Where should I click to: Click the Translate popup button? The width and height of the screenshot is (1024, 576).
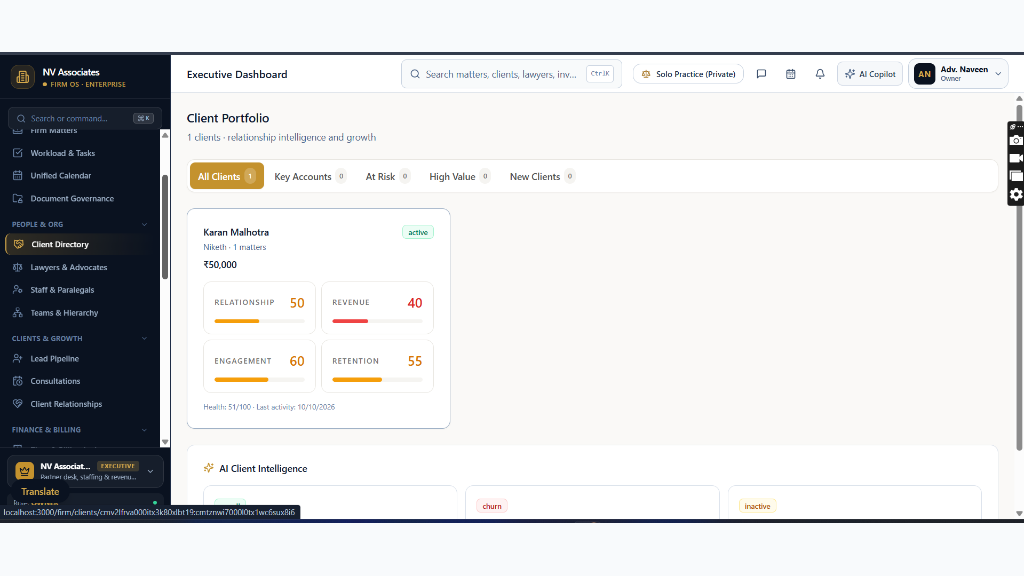click(x=40, y=492)
